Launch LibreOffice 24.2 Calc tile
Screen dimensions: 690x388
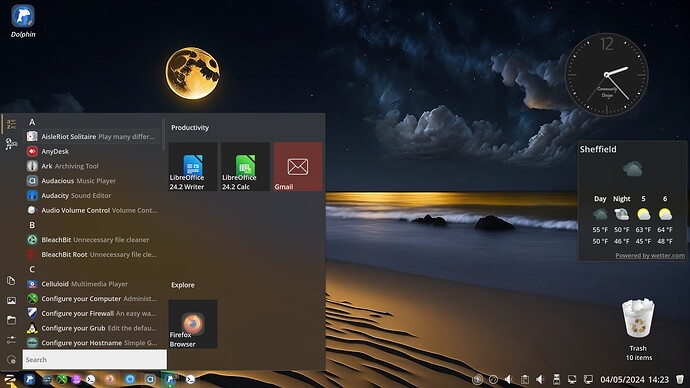click(245, 167)
